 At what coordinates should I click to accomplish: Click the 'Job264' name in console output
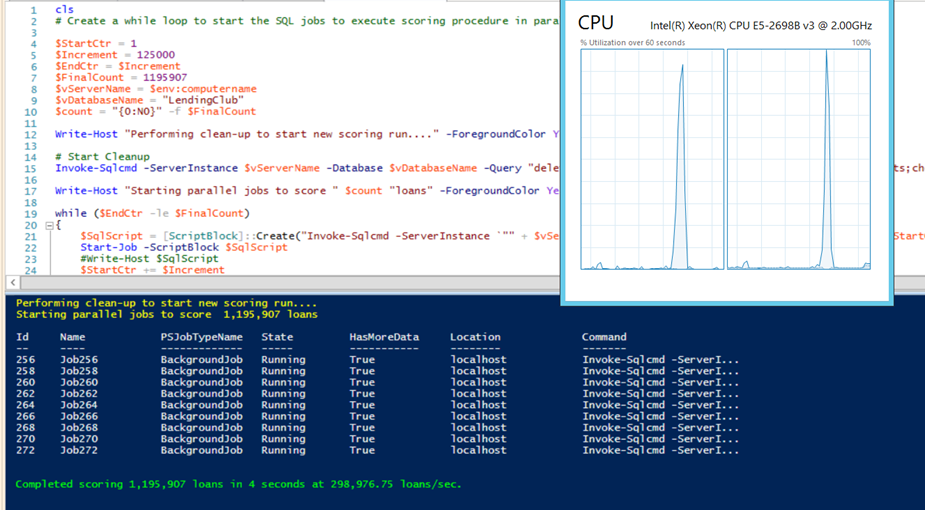(79, 404)
